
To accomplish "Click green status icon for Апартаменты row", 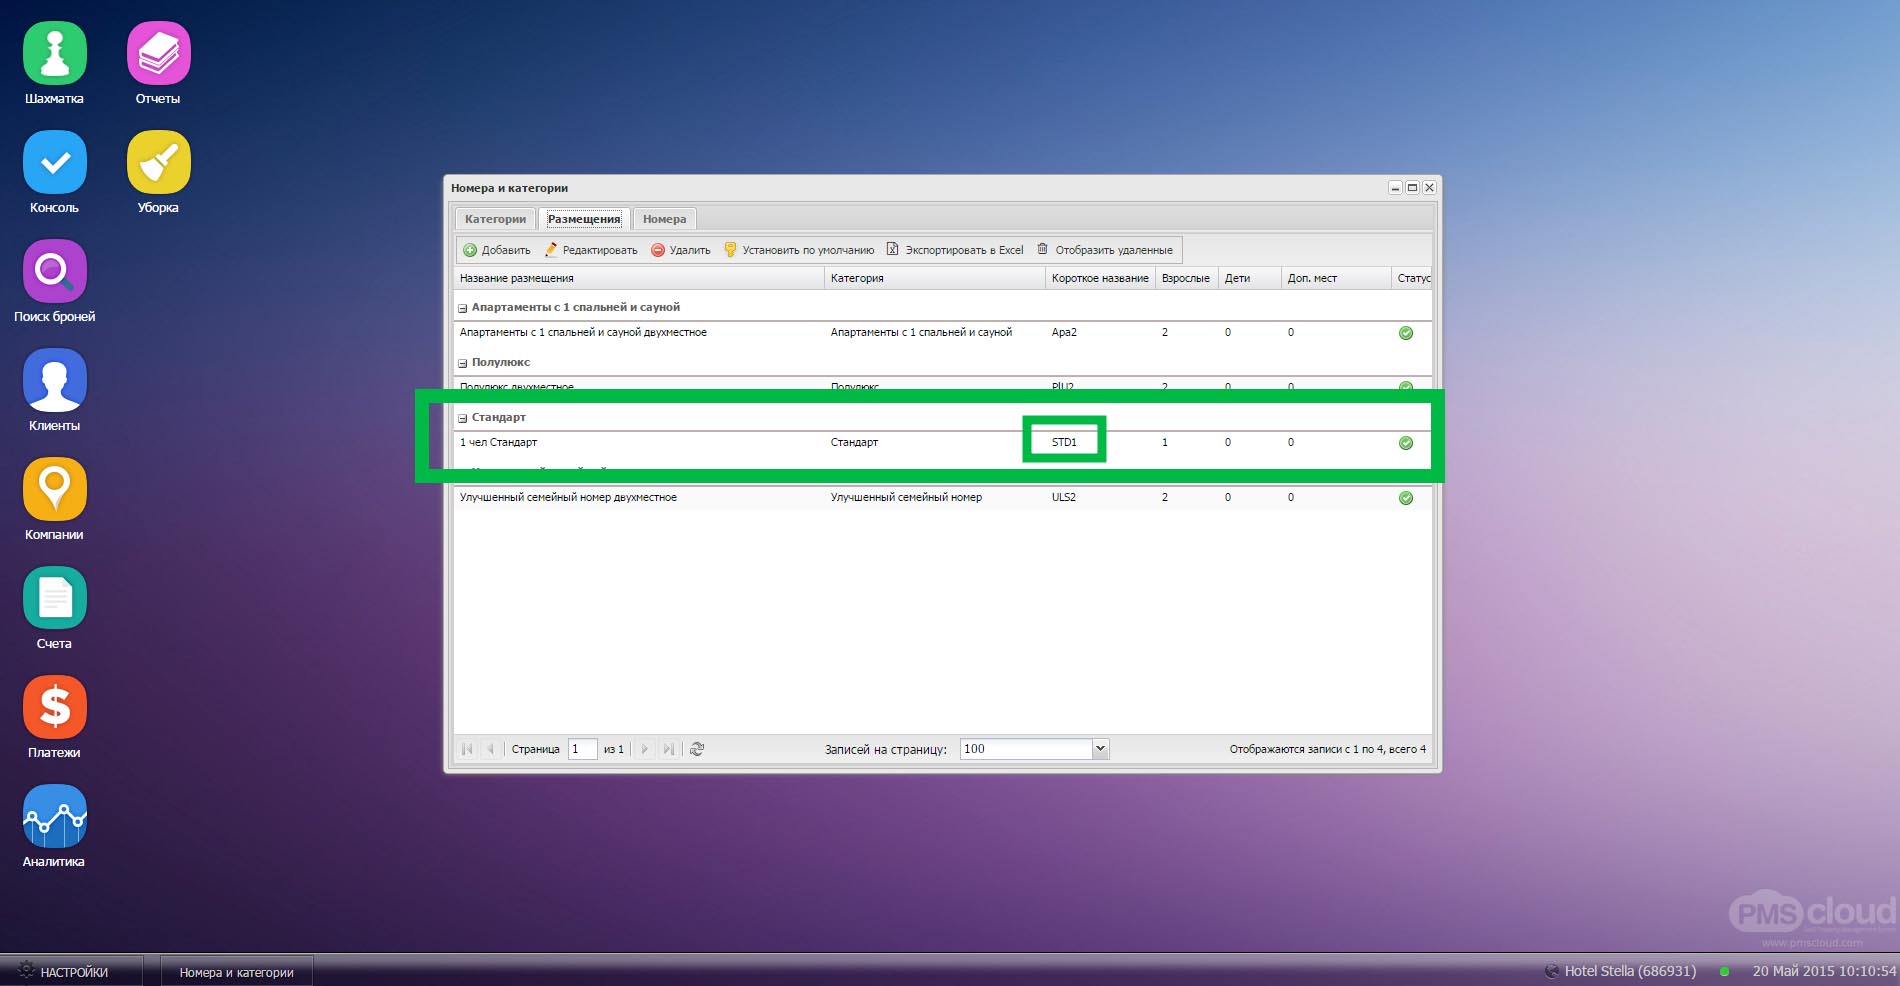I will tap(1406, 333).
